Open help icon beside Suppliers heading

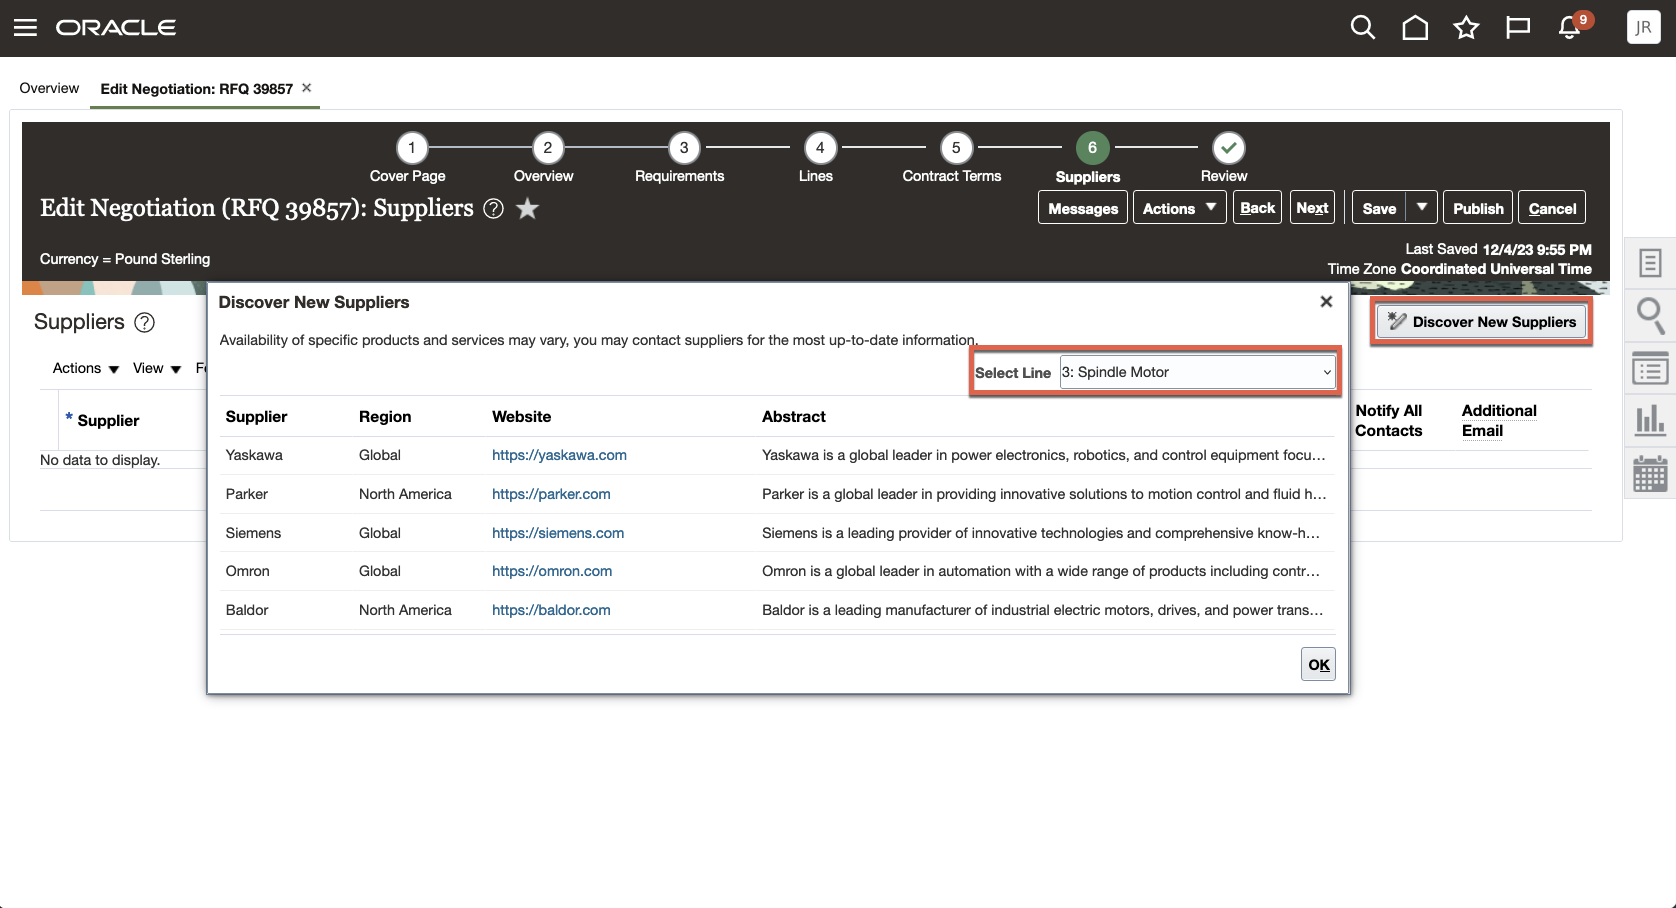(145, 322)
